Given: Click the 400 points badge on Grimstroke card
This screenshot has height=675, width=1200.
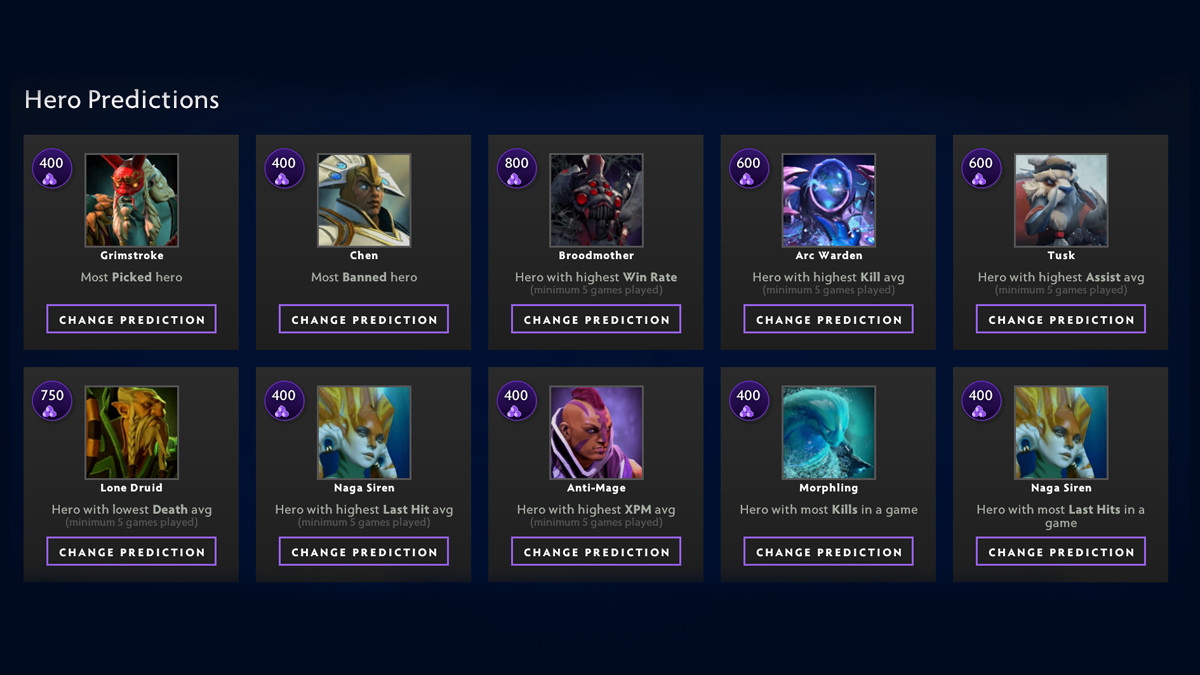Looking at the screenshot, I should click(x=51, y=168).
